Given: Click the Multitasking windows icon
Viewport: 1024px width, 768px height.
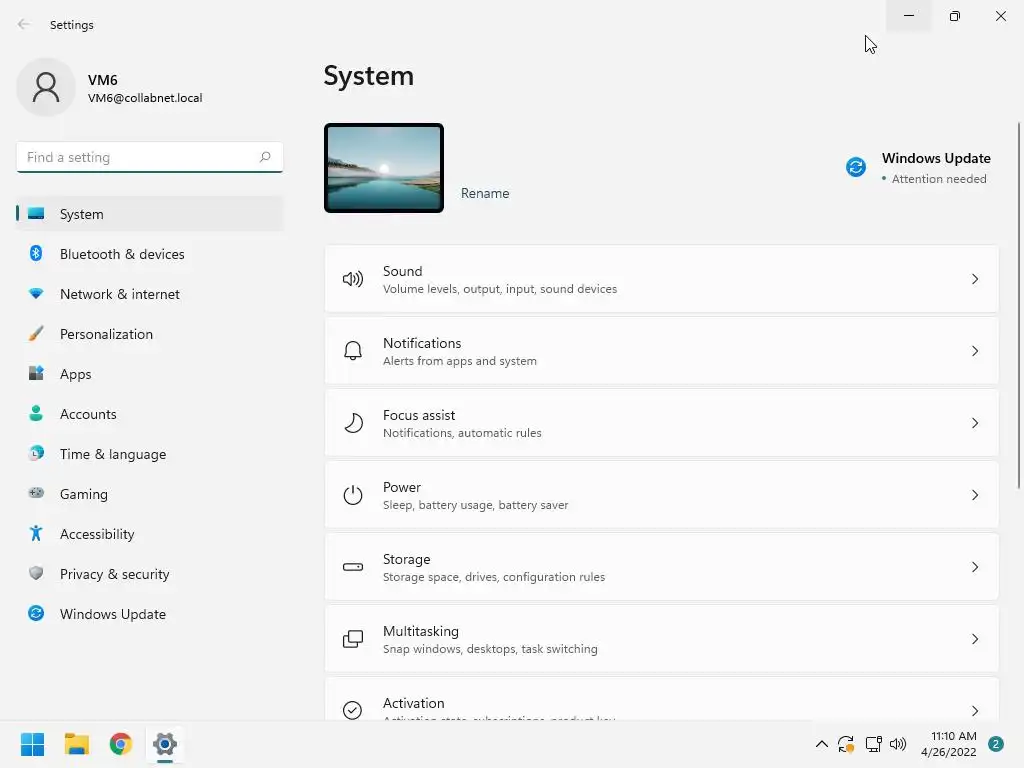Looking at the screenshot, I should pyautogui.click(x=353, y=639).
